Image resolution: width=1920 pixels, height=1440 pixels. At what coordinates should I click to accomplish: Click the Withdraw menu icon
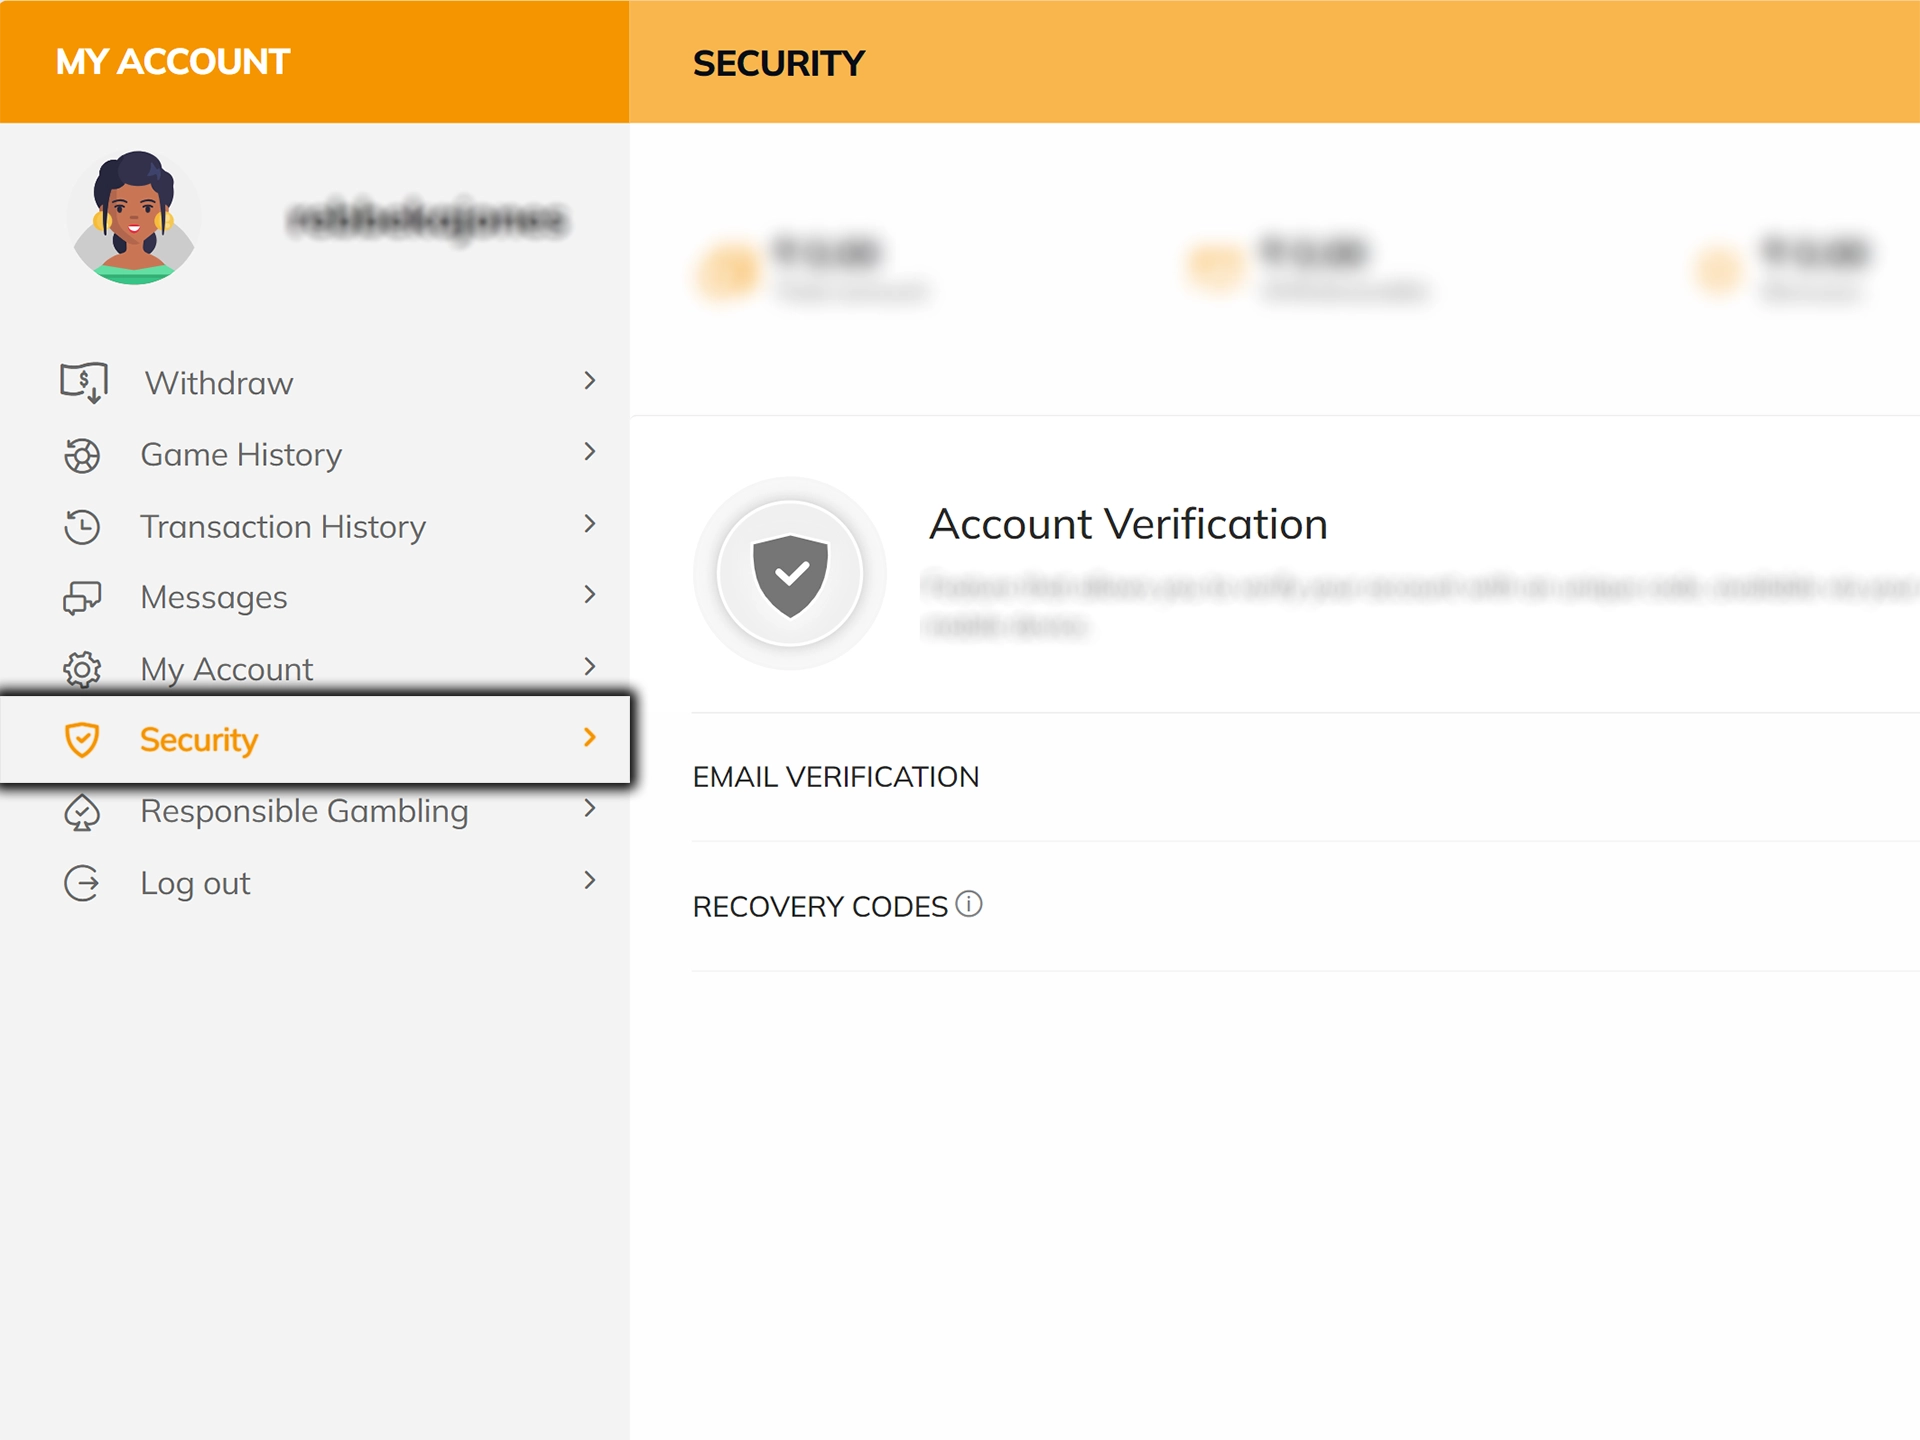click(83, 383)
